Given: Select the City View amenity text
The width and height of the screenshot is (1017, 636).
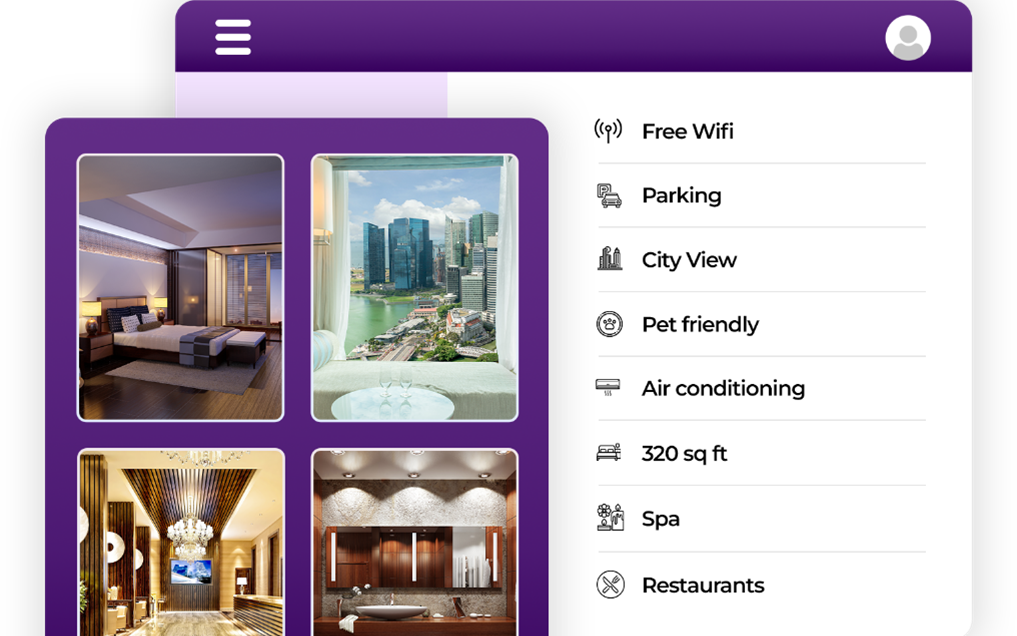Looking at the screenshot, I should [689, 260].
